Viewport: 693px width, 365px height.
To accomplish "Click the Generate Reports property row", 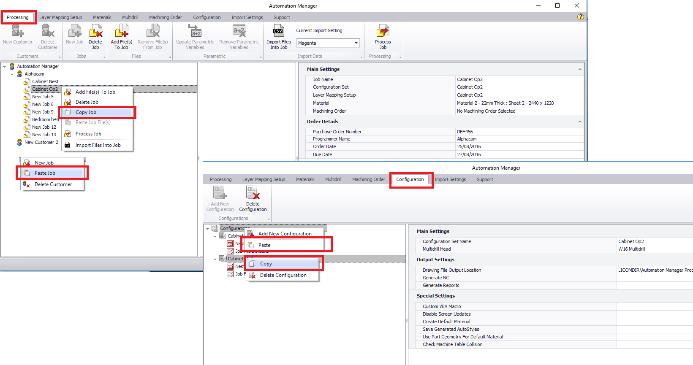I will (x=554, y=285).
